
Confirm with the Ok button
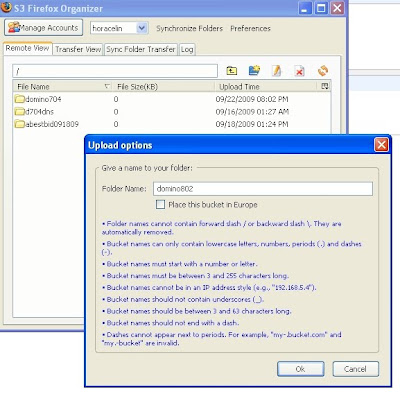[x=300, y=369]
